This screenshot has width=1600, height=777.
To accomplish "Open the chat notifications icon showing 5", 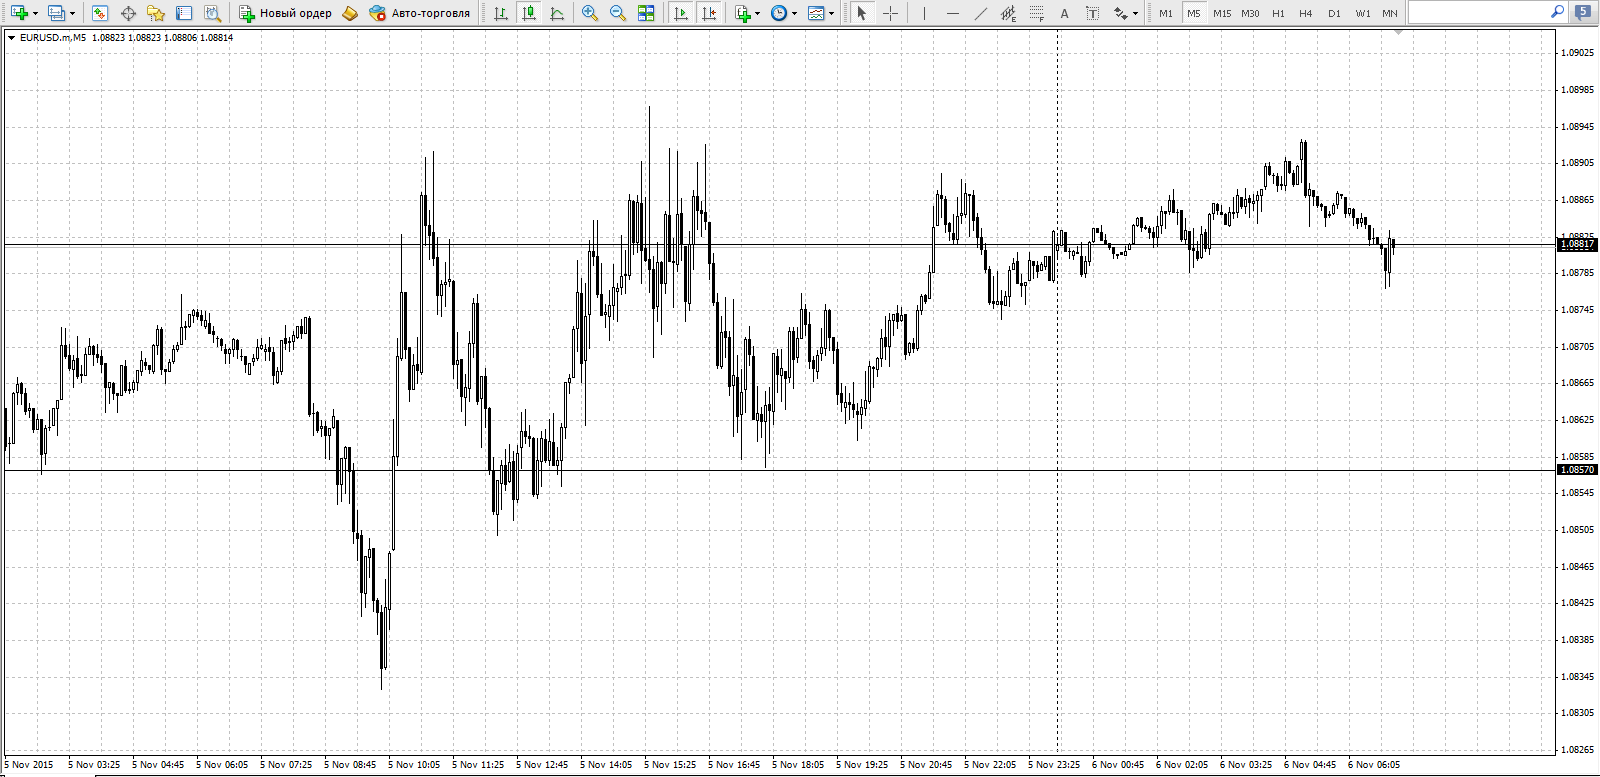I will 1583,13.
